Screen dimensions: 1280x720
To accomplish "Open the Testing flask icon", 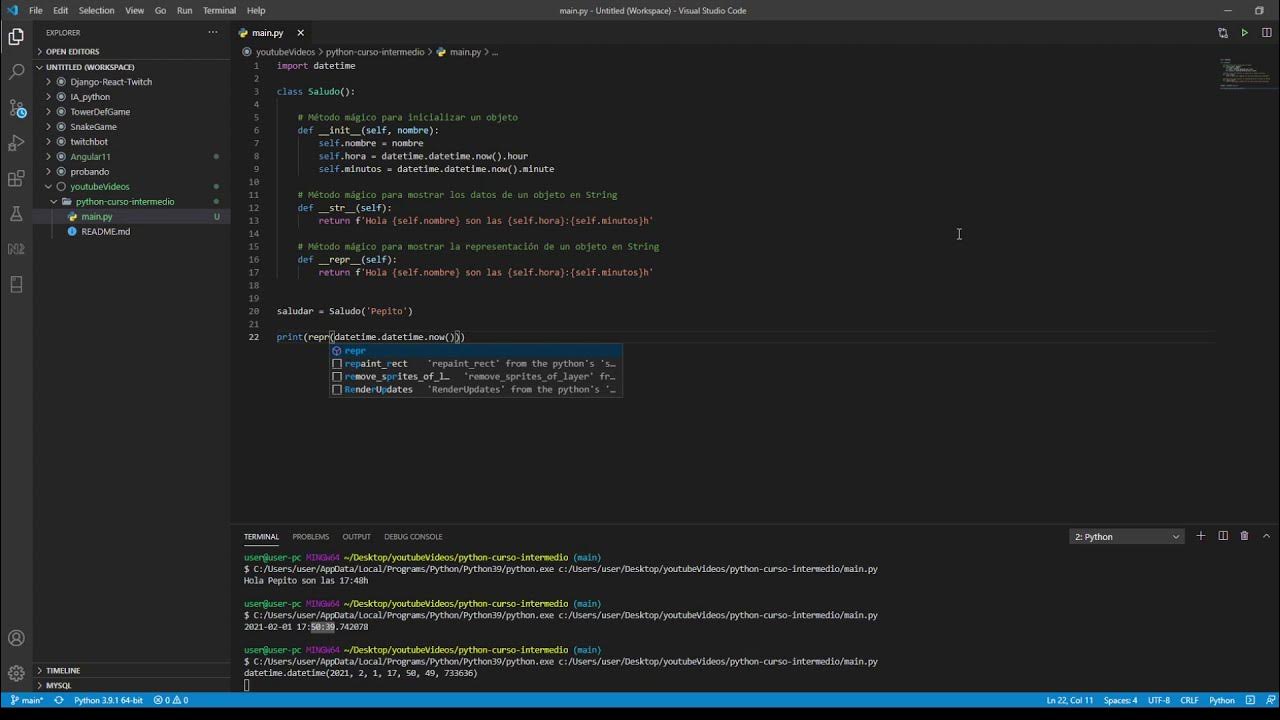I will coord(16,214).
